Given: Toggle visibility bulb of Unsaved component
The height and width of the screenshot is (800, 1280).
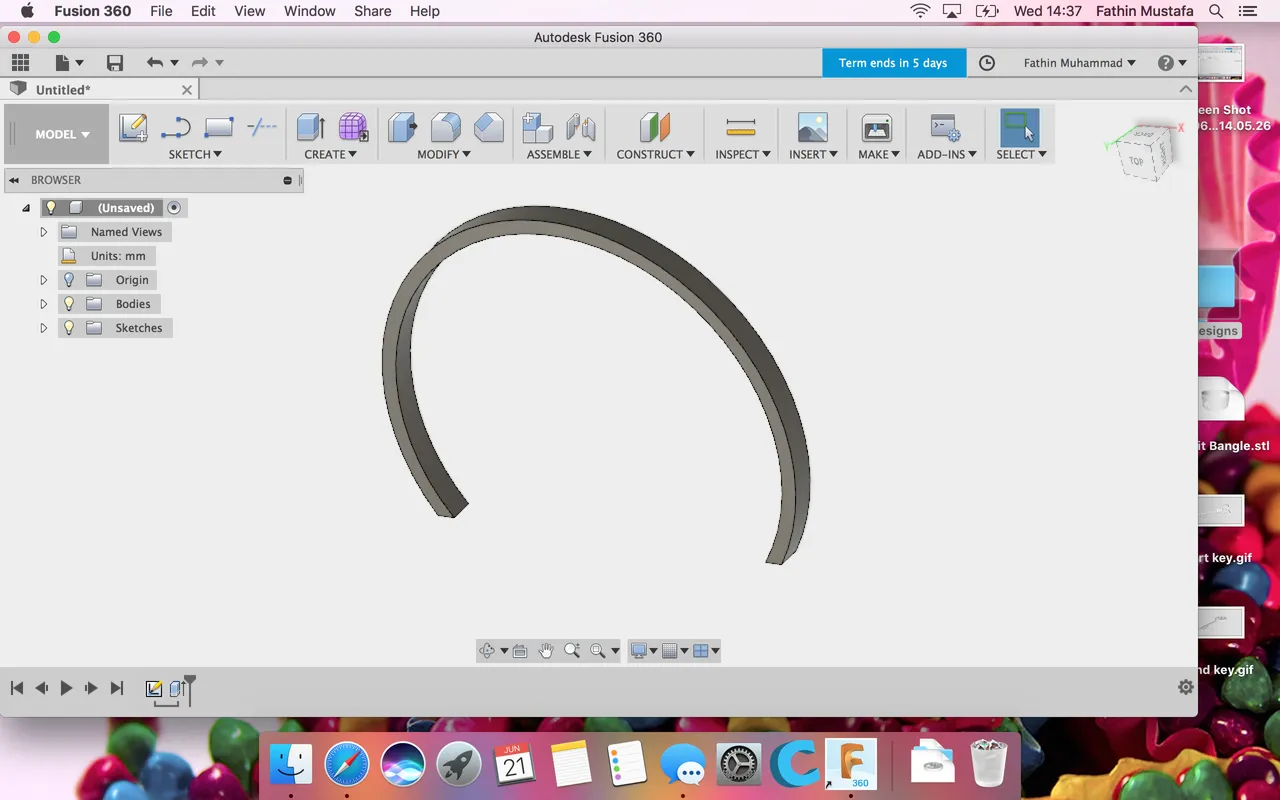Looking at the screenshot, I should click(52, 208).
